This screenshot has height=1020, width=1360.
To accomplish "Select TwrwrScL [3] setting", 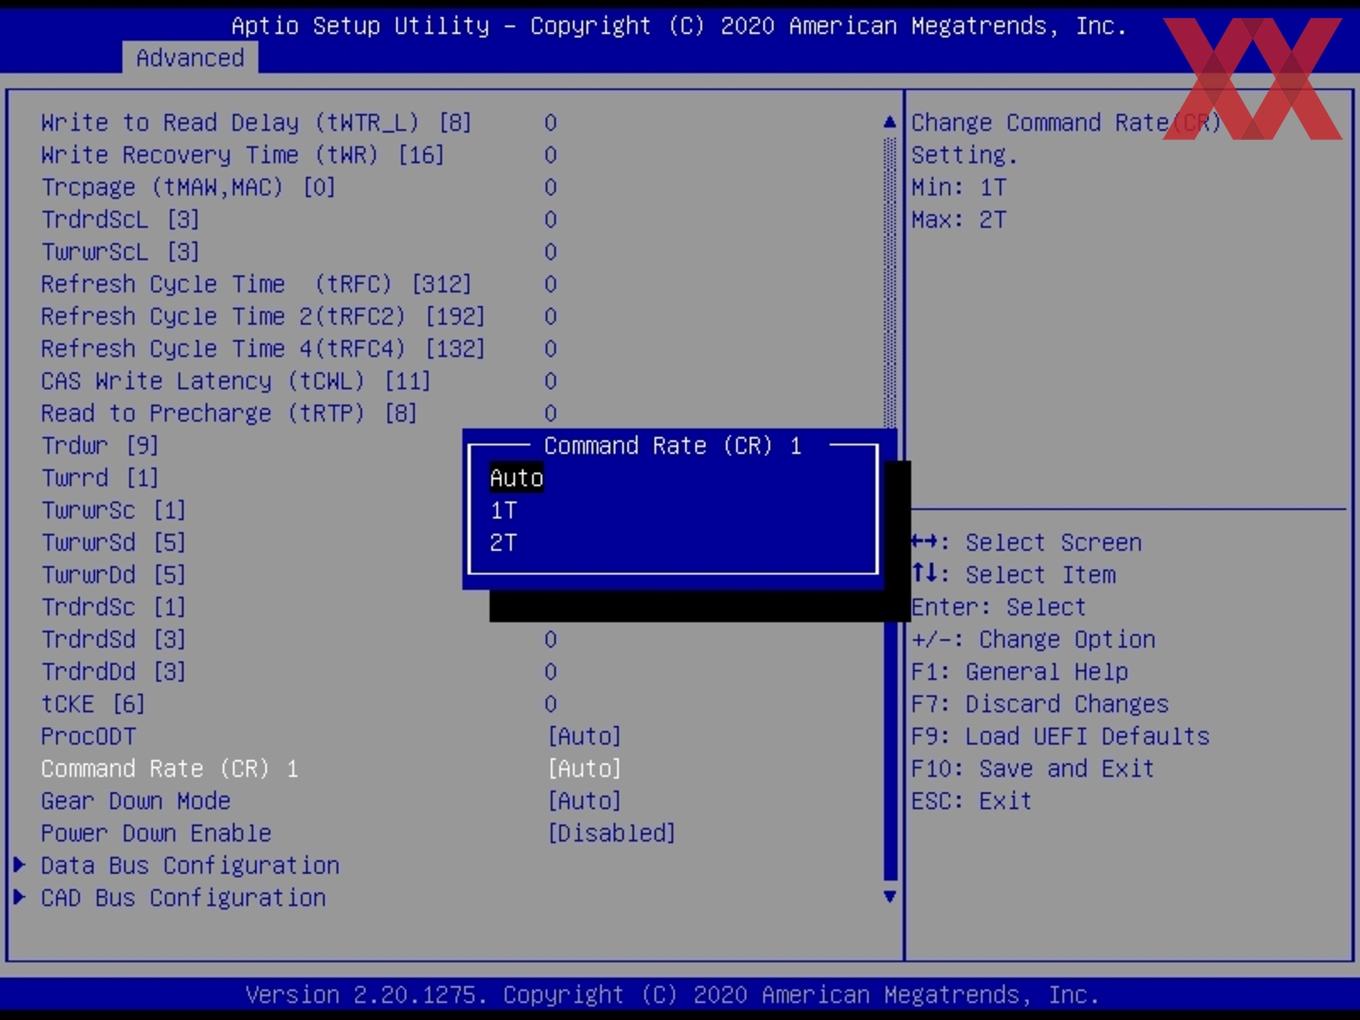I will pos(120,252).
